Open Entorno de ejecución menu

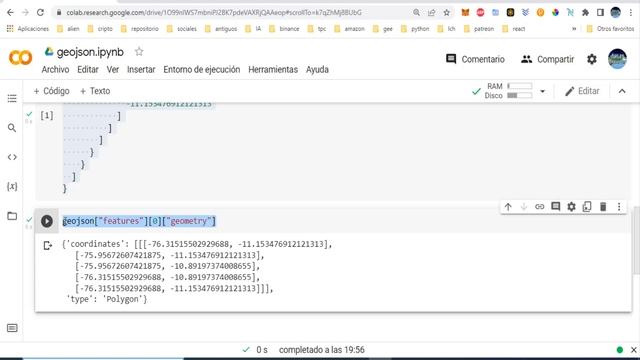coord(202,69)
